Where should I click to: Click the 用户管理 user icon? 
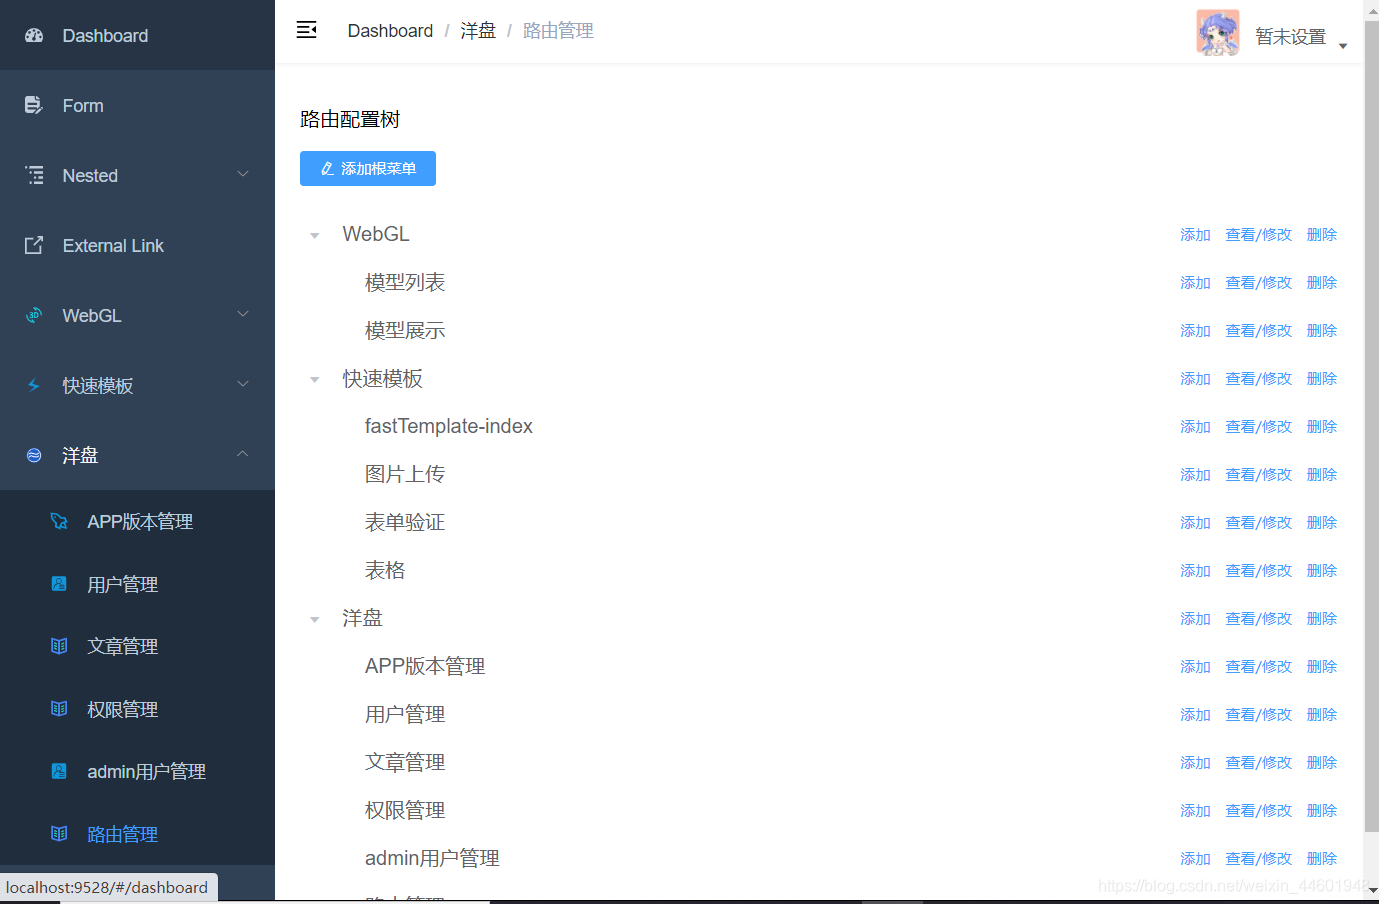59,584
